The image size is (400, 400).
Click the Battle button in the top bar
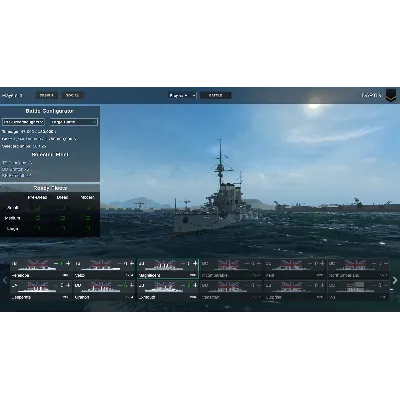tap(216, 95)
